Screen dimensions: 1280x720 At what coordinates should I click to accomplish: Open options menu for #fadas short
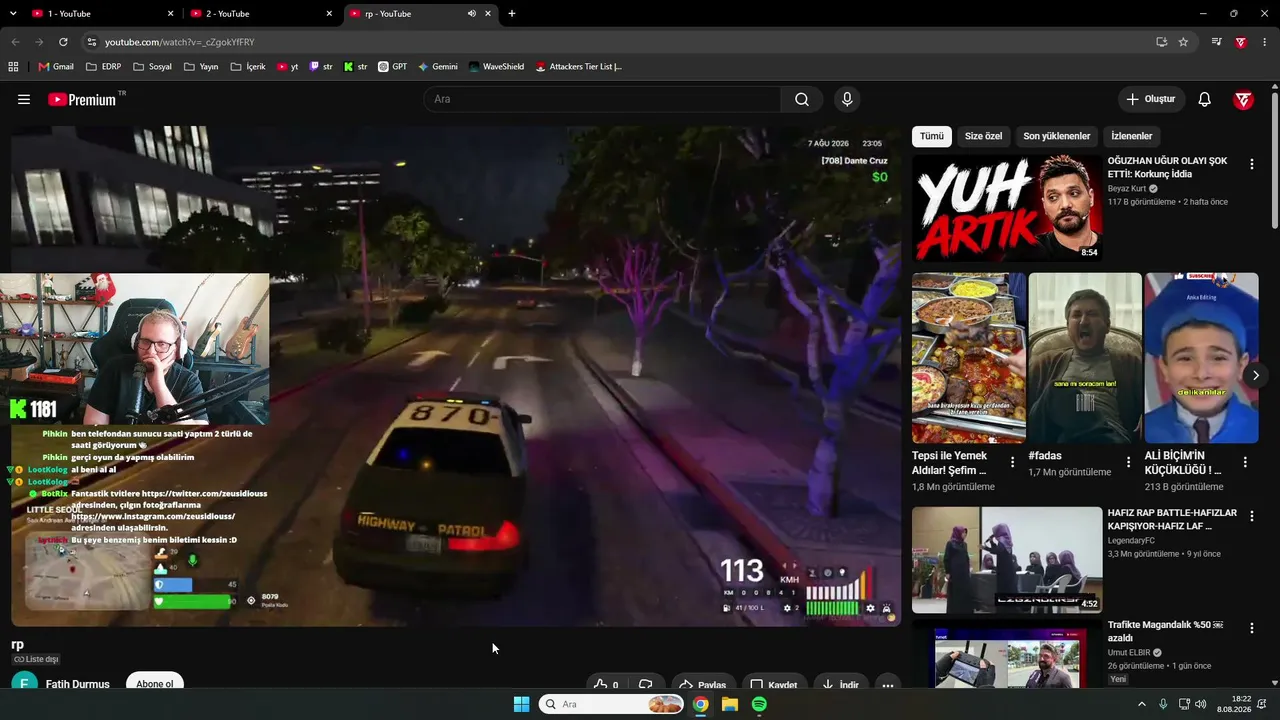(x=1128, y=462)
